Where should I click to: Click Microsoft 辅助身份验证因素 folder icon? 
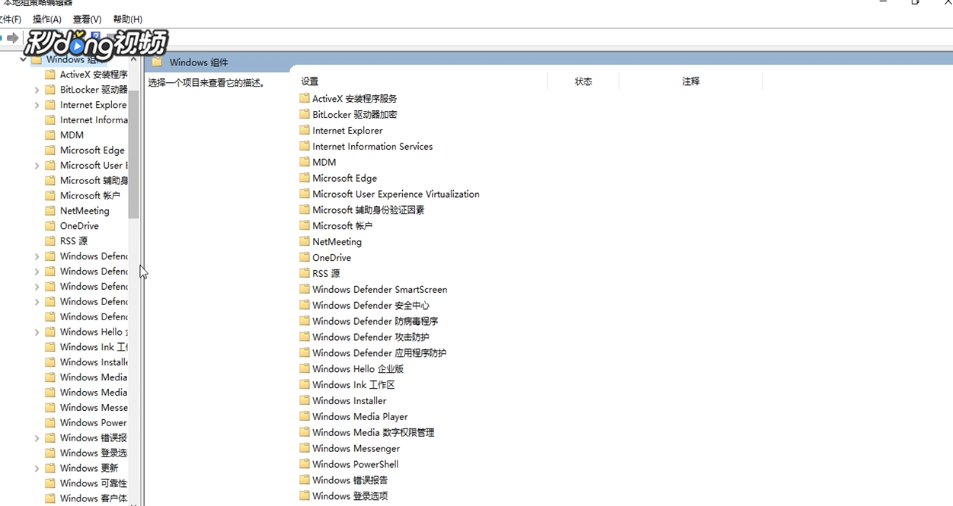click(x=304, y=209)
